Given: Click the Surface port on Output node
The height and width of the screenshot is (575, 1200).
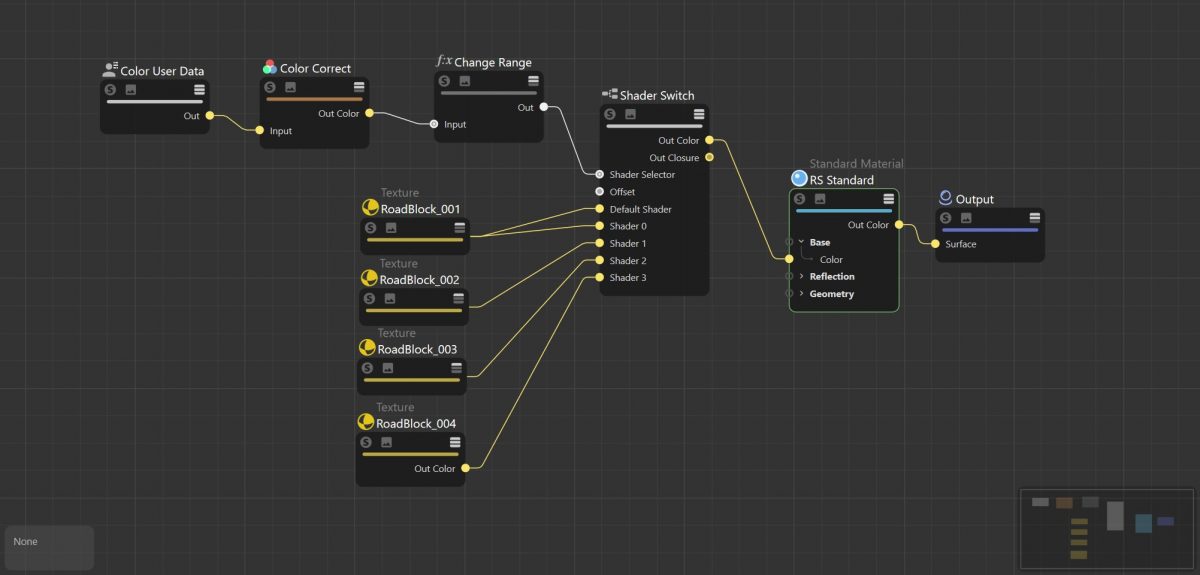Looking at the screenshot, I should 935,244.
